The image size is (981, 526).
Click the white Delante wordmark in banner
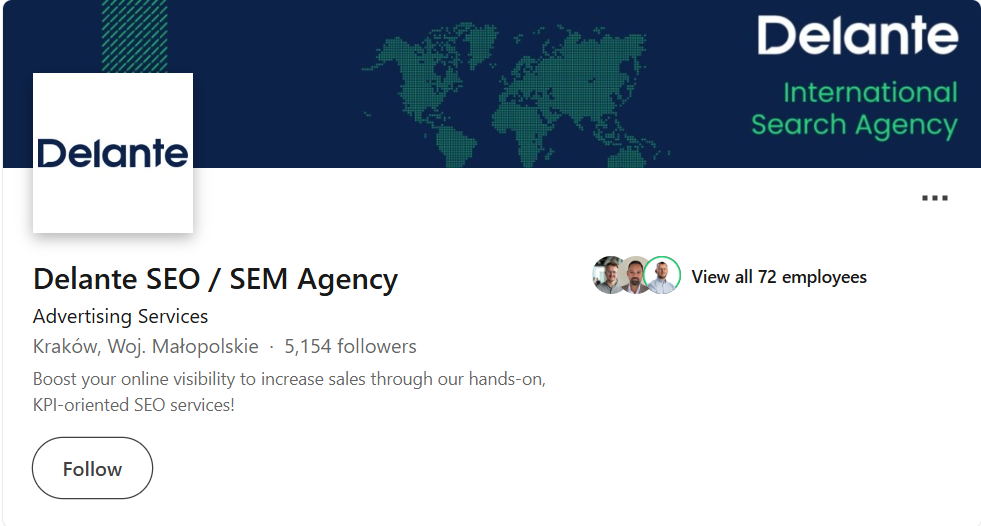coord(857,36)
